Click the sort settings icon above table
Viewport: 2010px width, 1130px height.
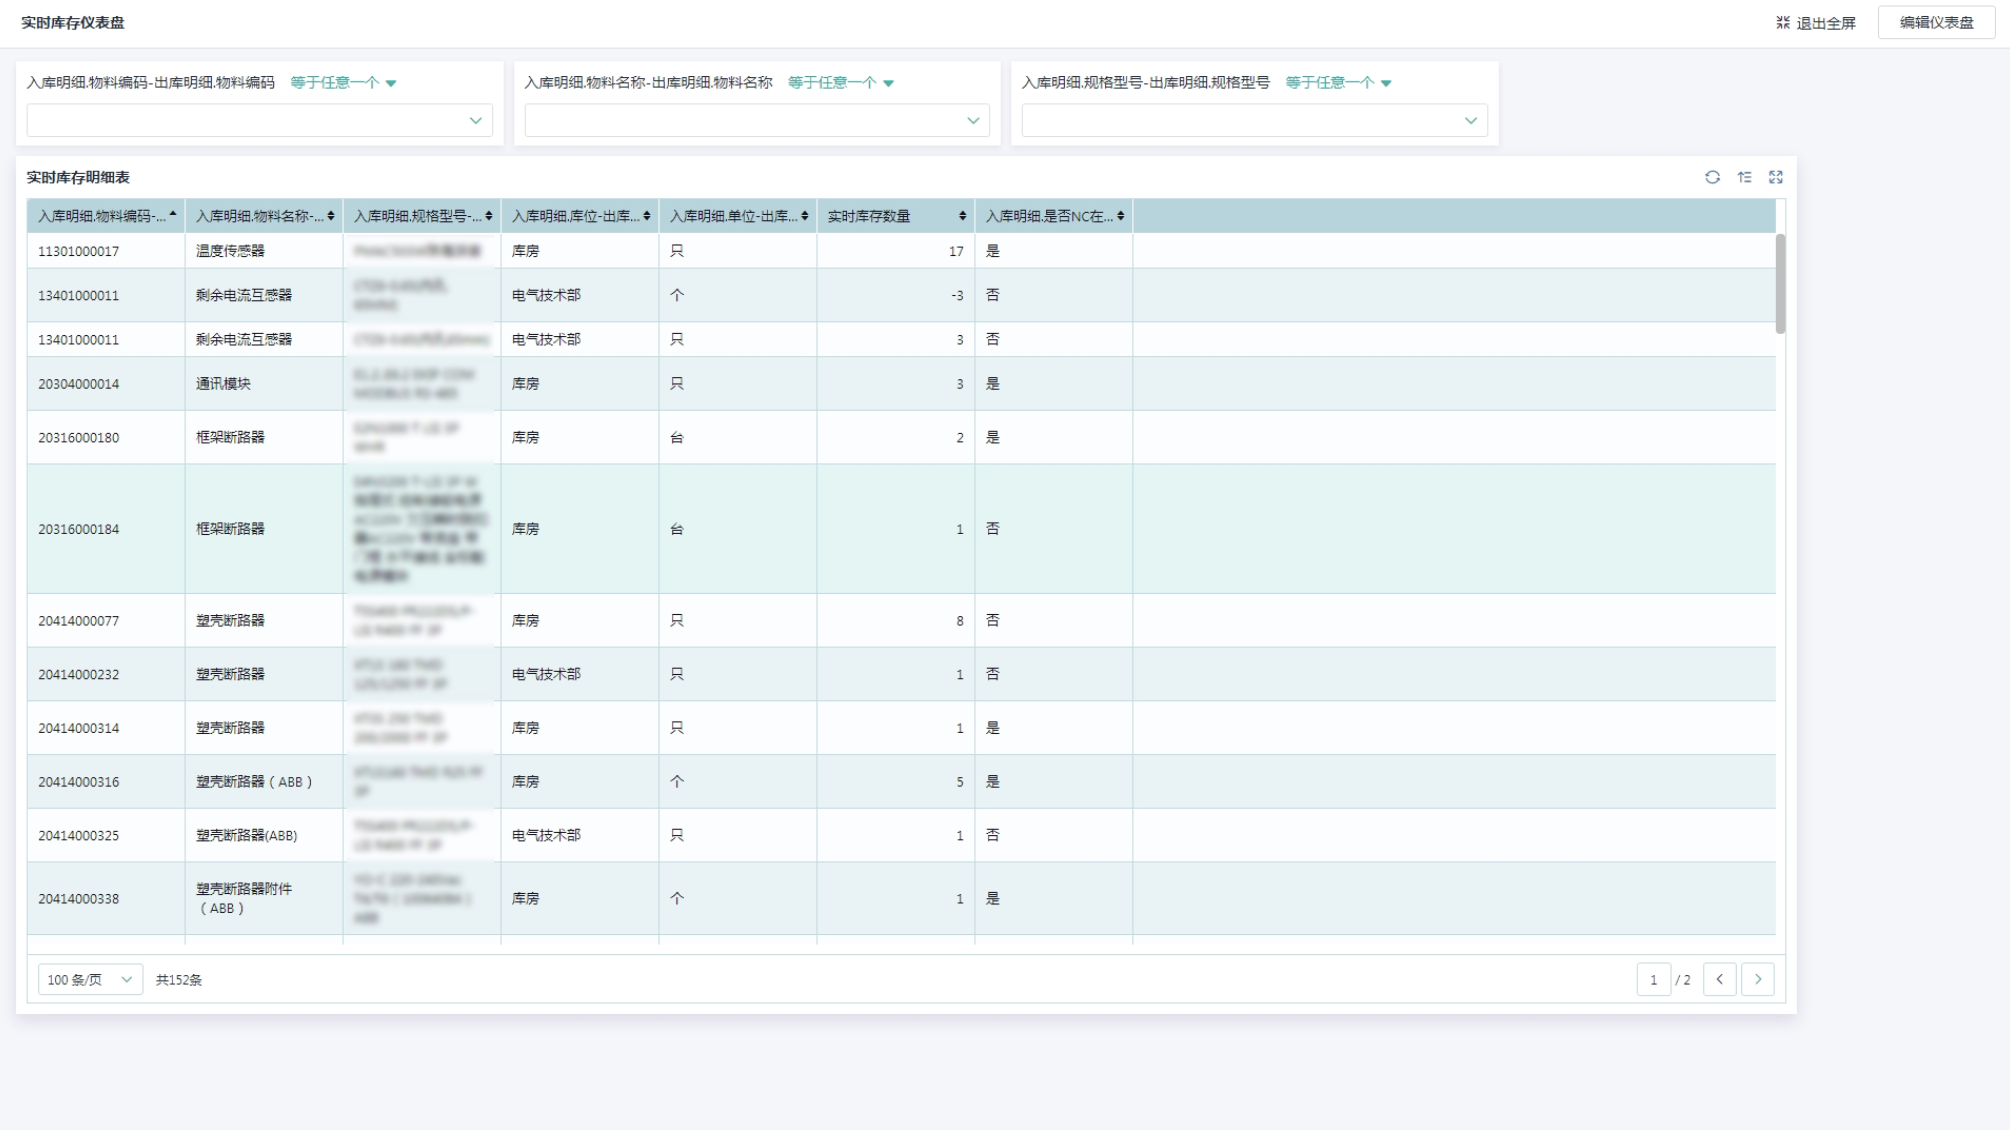click(1744, 177)
